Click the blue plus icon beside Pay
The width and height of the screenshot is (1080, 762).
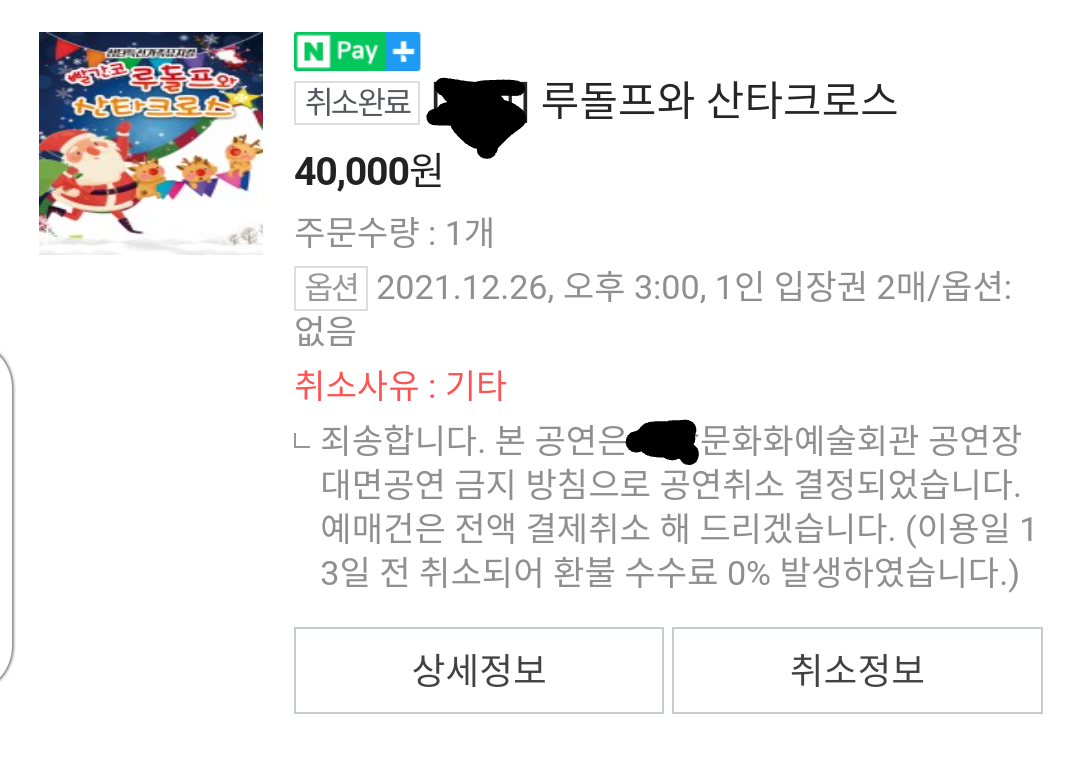pyautogui.click(x=404, y=52)
